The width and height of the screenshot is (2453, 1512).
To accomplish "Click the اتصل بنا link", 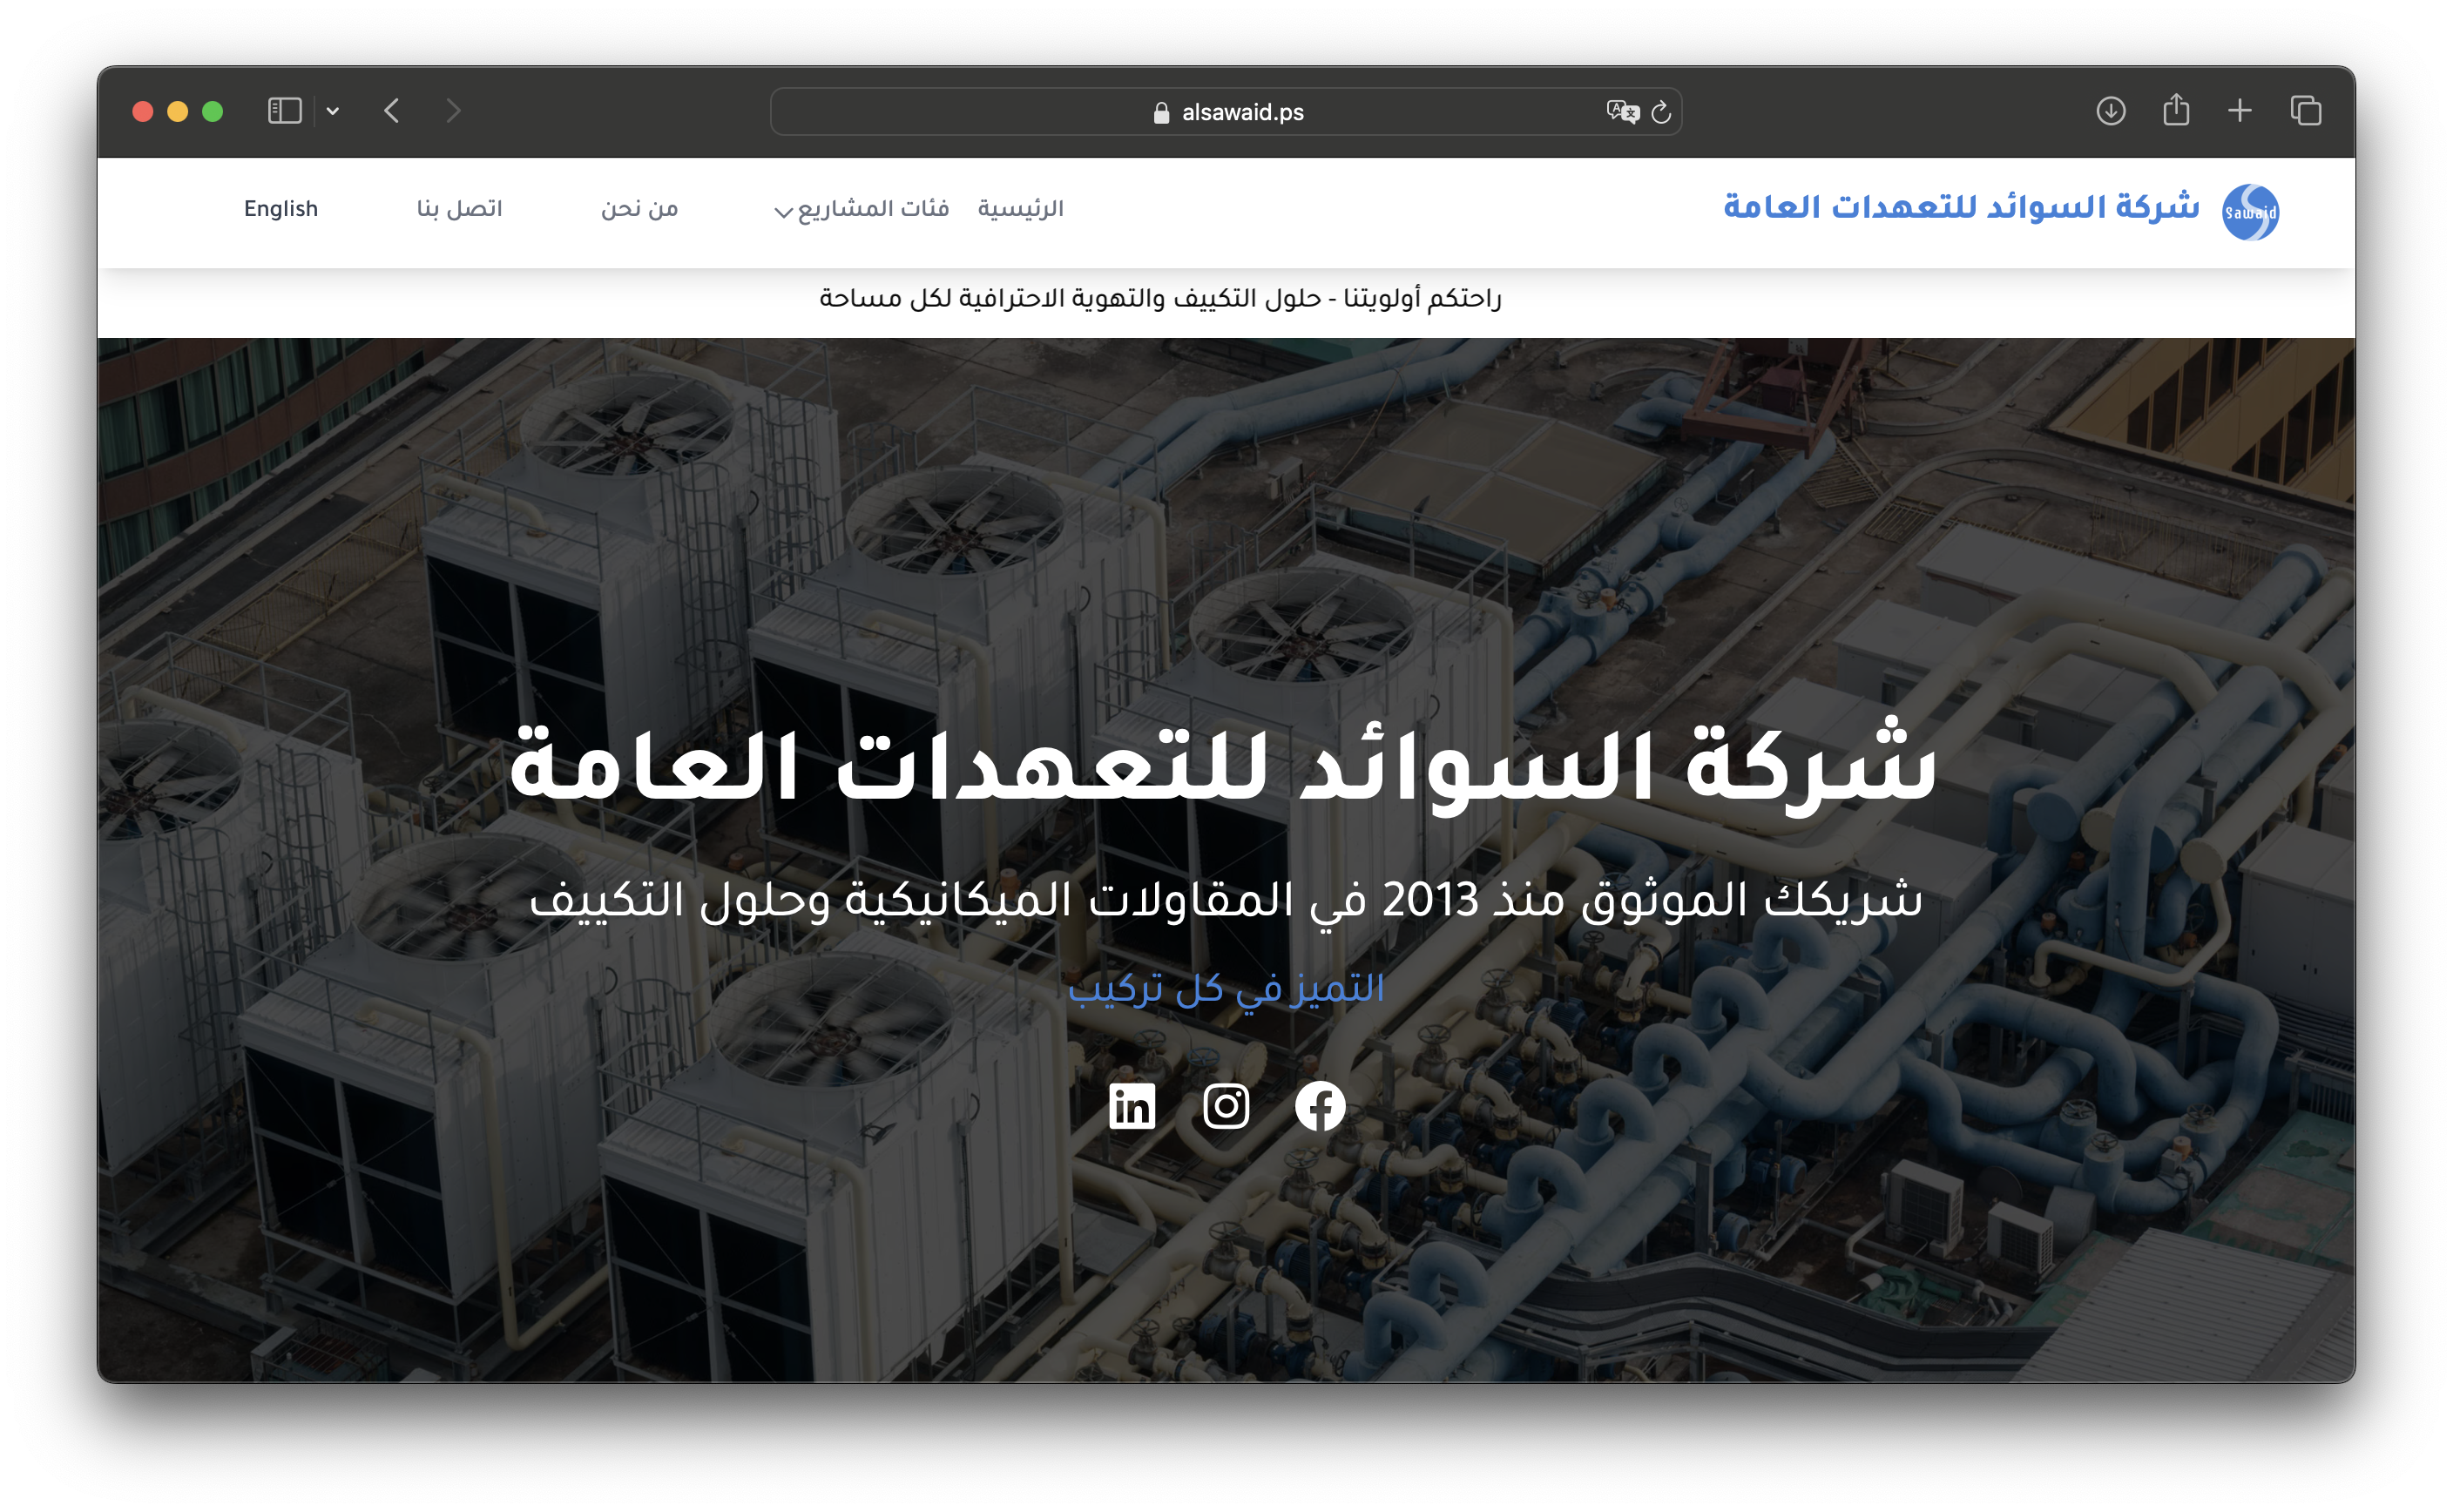I will tap(459, 209).
